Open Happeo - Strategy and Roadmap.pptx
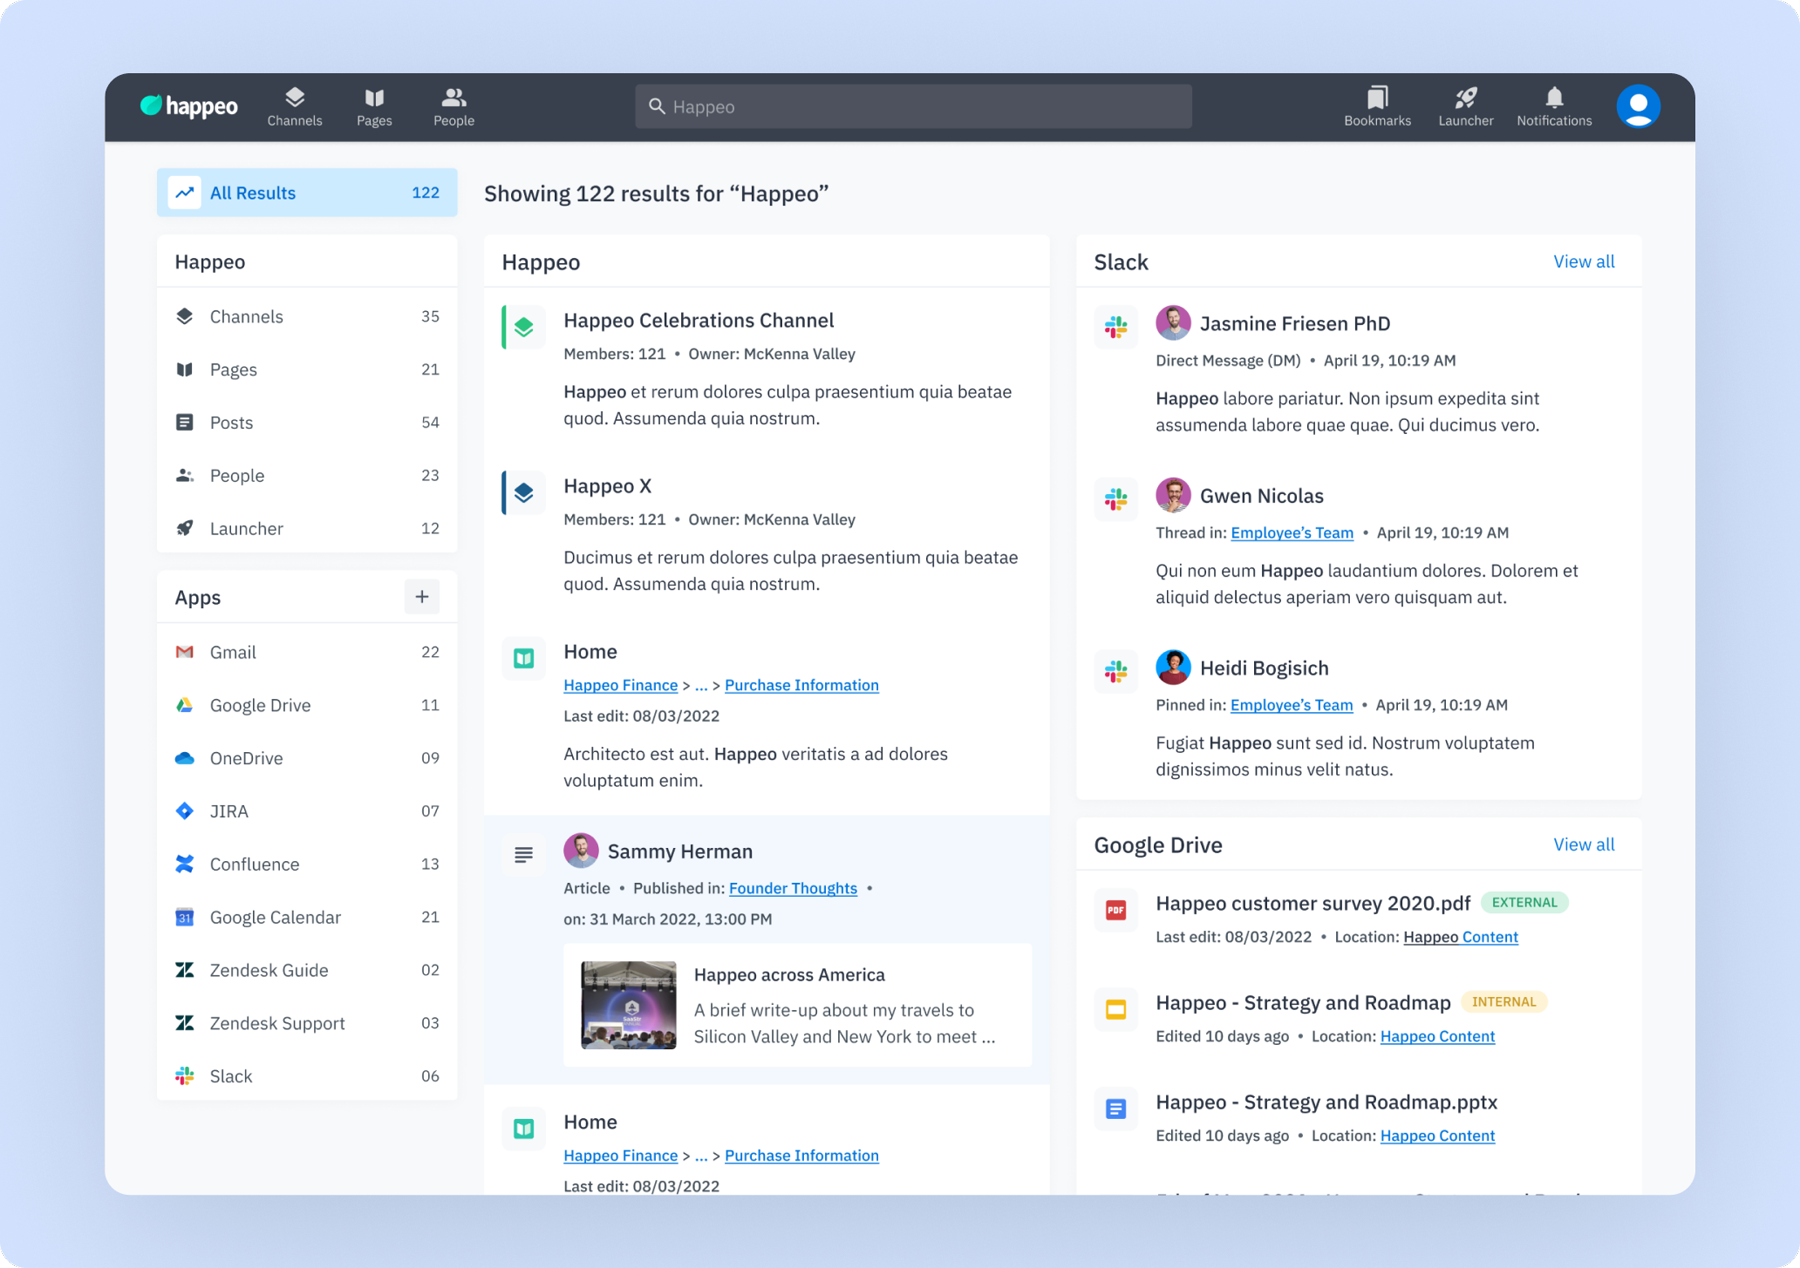Viewport: 1800px width, 1268px height. coord(1326,1102)
